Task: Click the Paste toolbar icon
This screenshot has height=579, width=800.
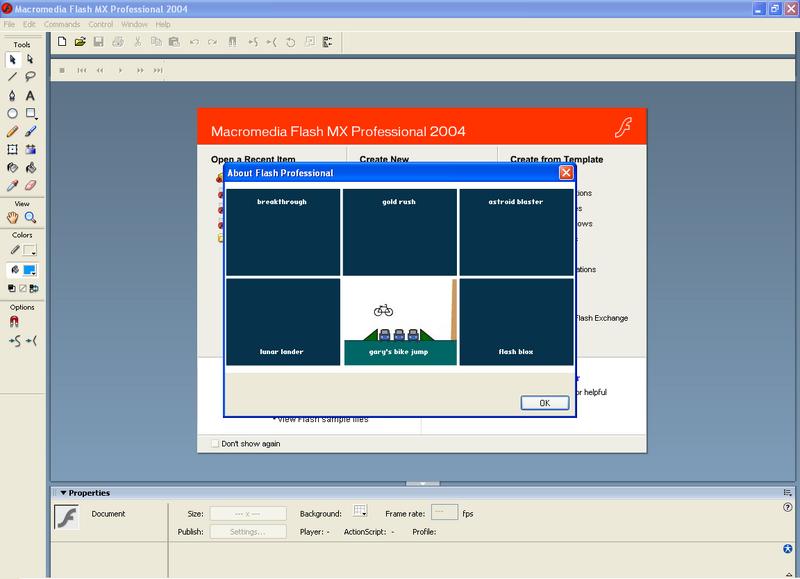Action: click(x=174, y=42)
